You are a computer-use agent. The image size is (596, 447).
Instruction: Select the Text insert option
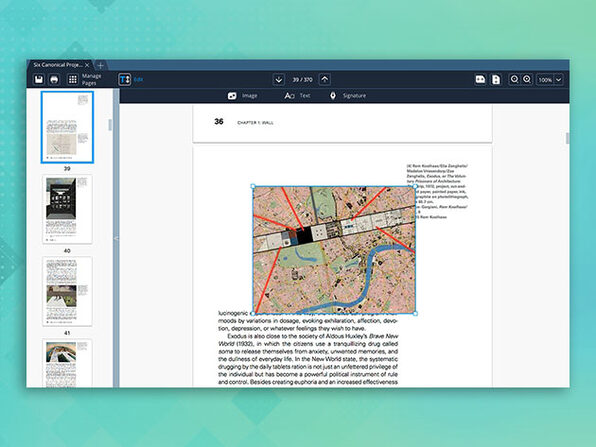pos(305,96)
